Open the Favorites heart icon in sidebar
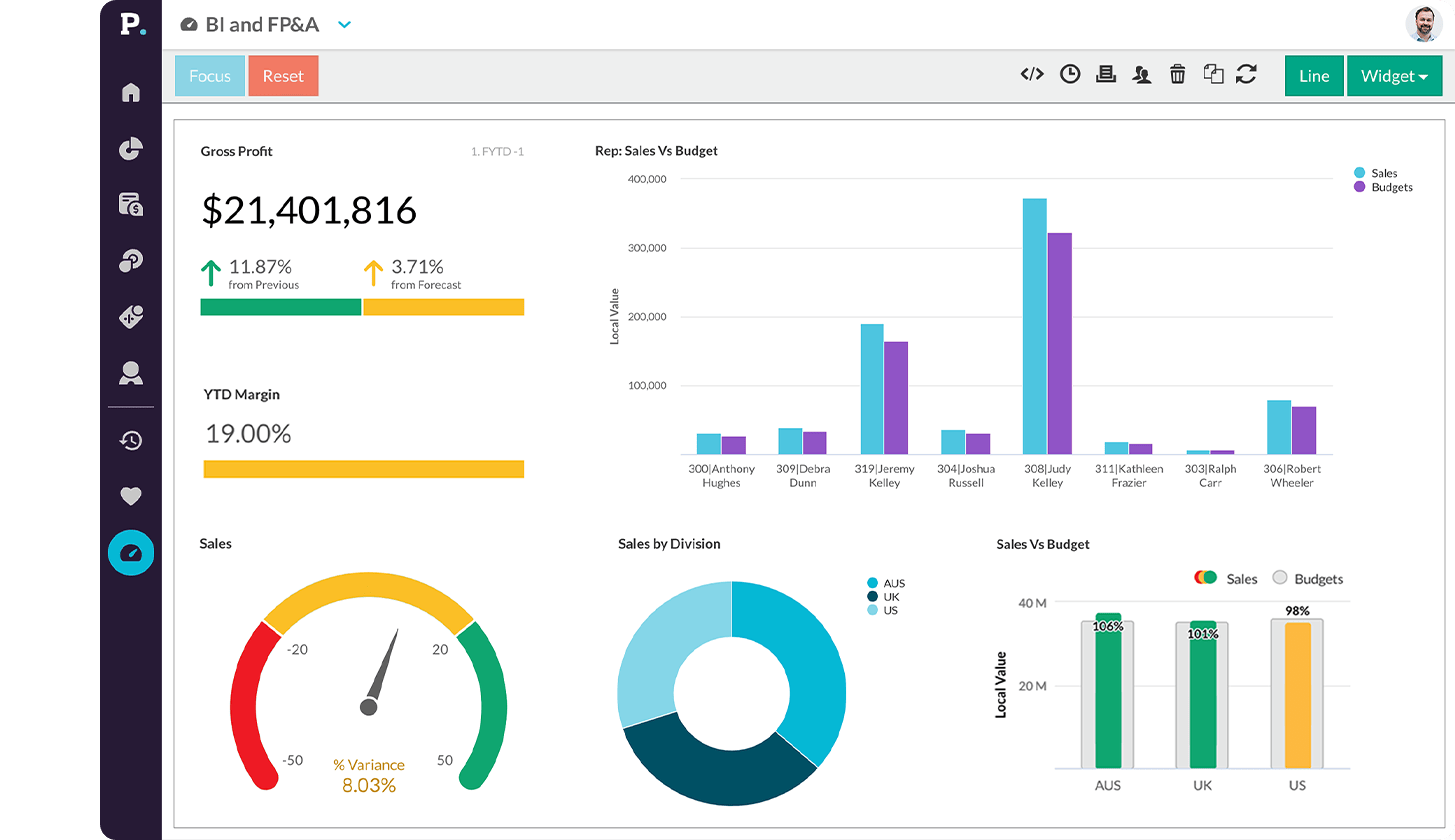1455x840 pixels. 131,496
